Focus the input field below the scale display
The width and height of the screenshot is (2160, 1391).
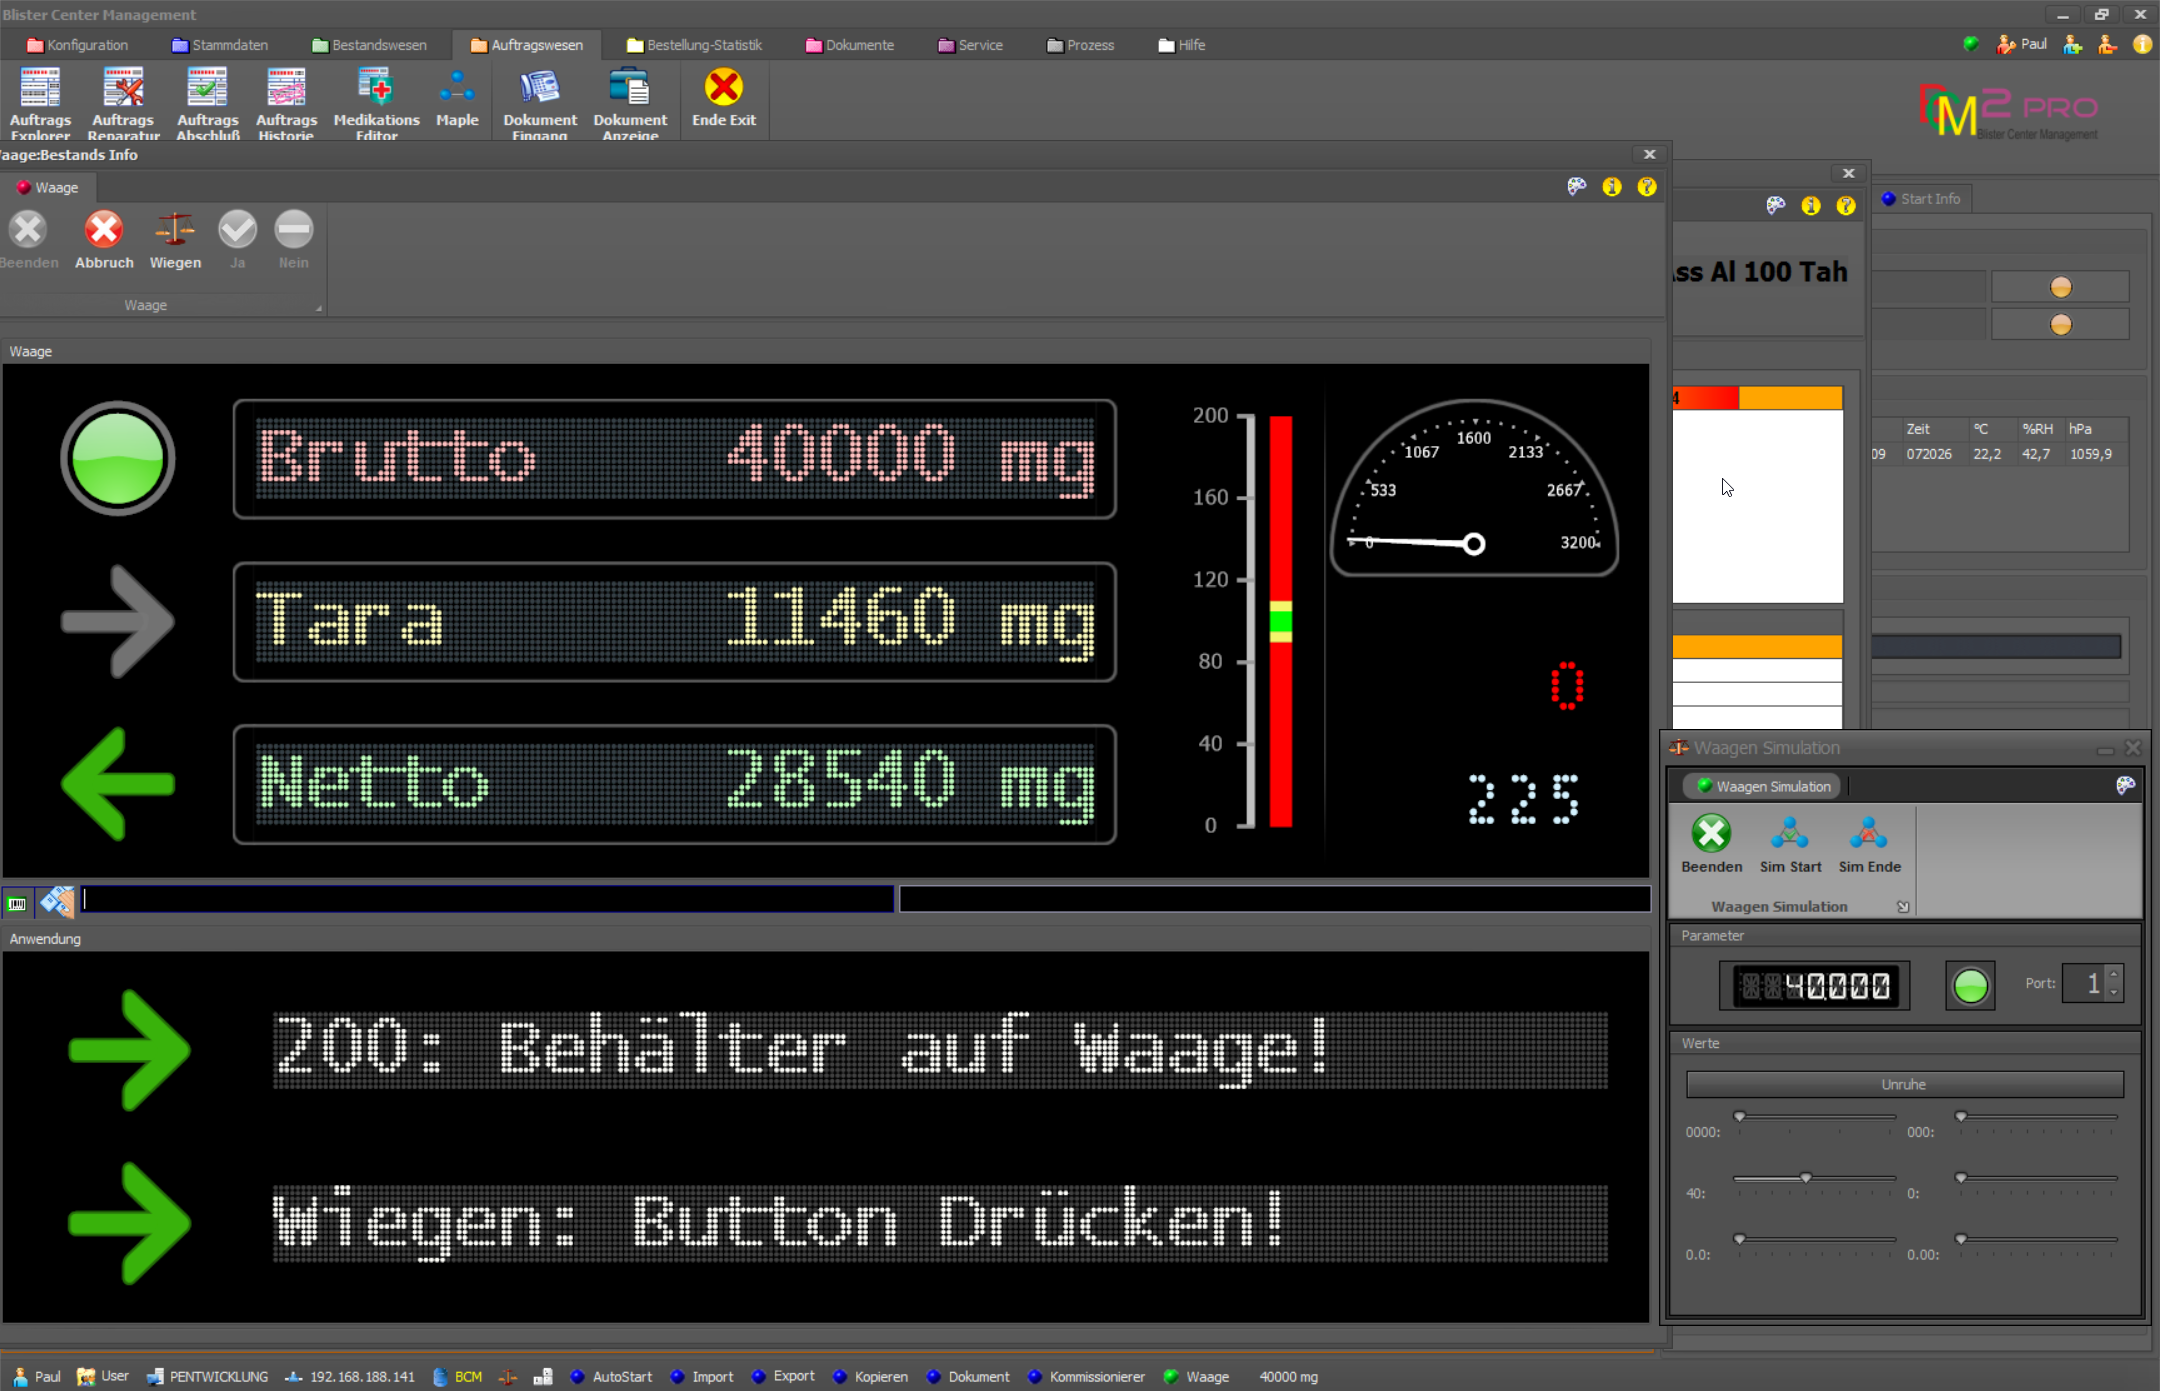487,900
